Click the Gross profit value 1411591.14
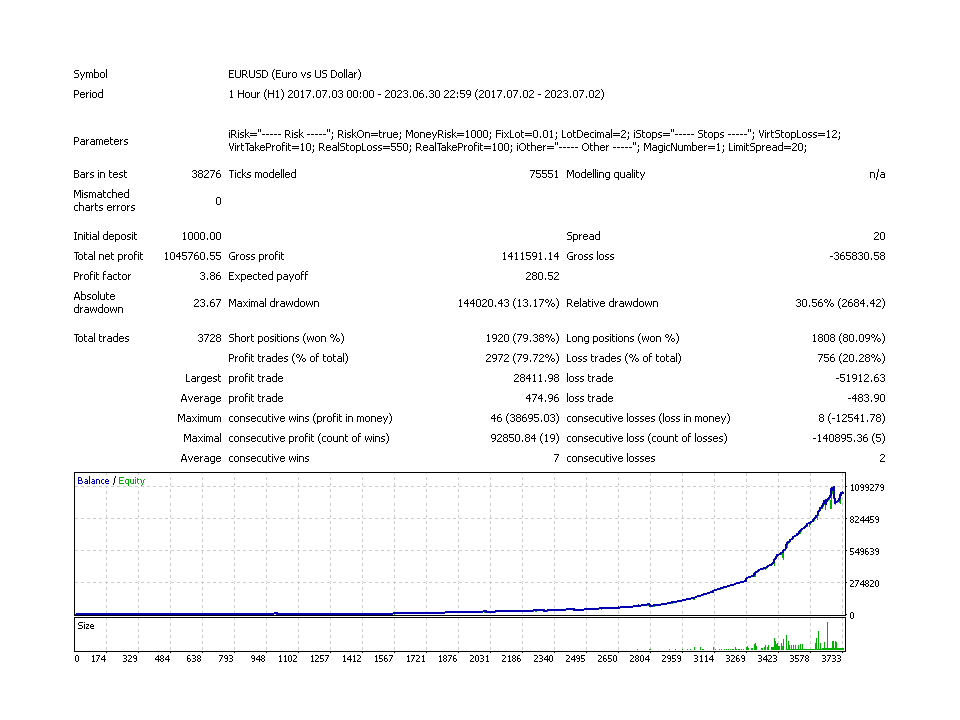960x720 pixels. tap(530, 257)
